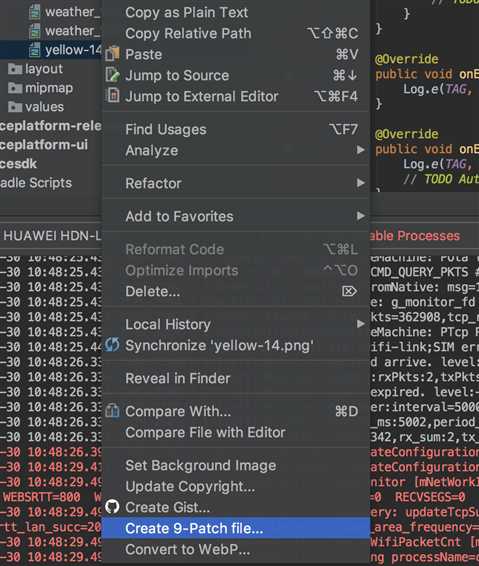Click the GitHub icon beside Create Gist
This screenshot has width=479, height=566.
[112, 507]
